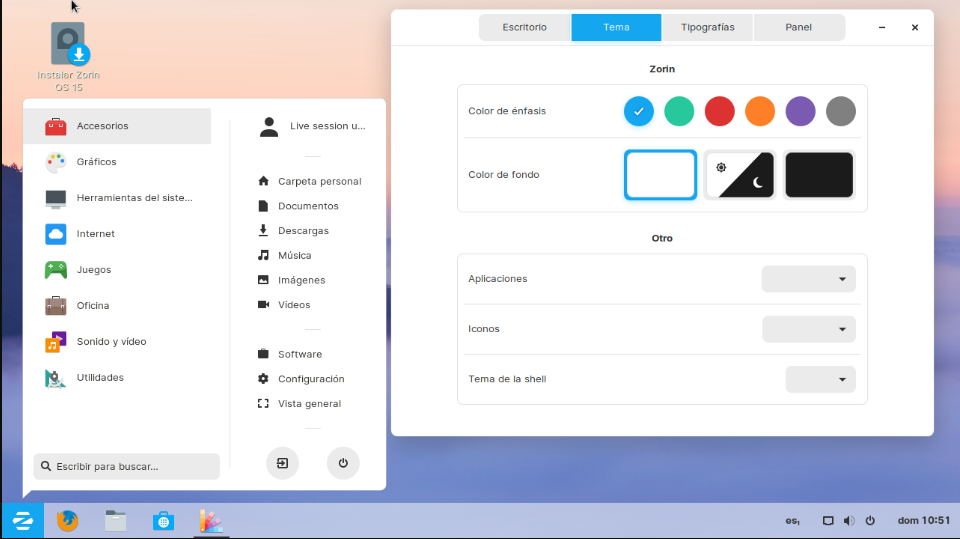The width and height of the screenshot is (960, 539).
Task: Select the green accent color
Action: pos(679,111)
